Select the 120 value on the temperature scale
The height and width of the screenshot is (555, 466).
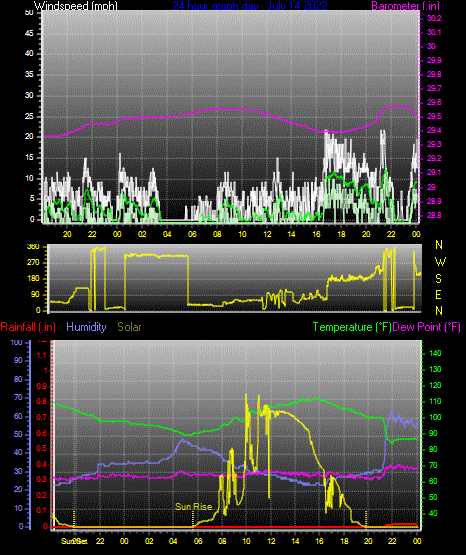(x=435, y=385)
